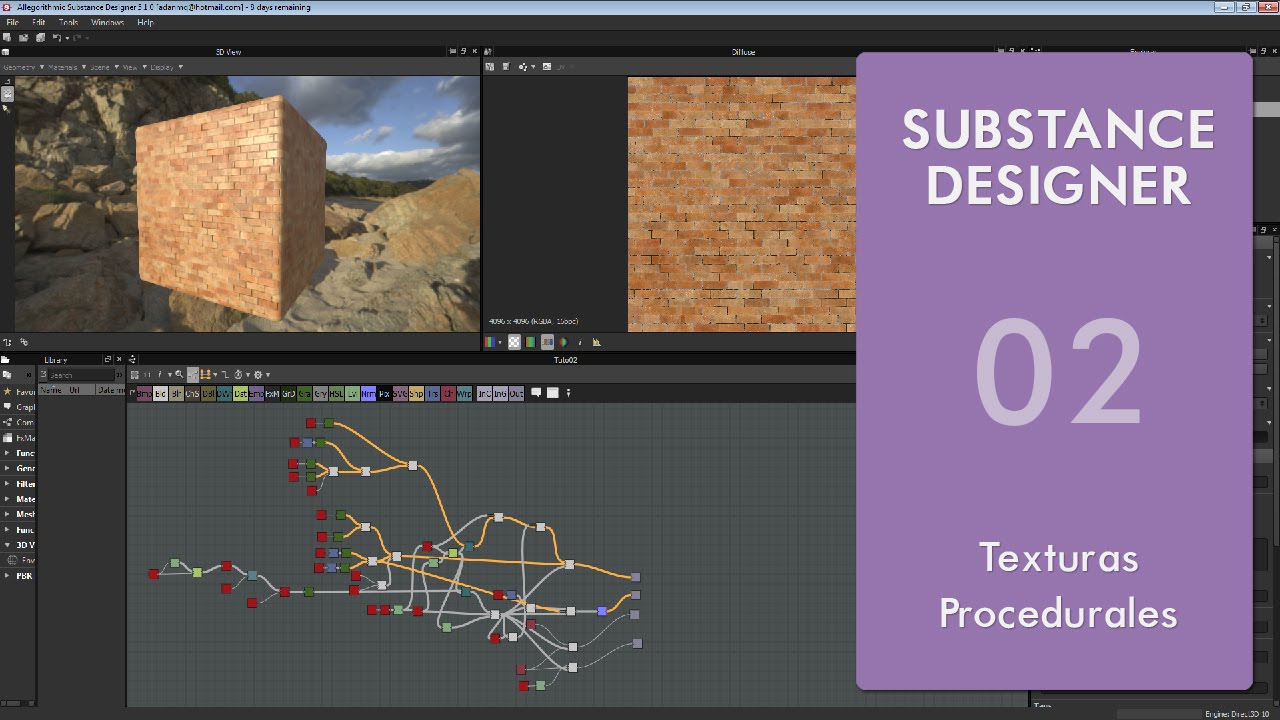This screenshot has width=1280, height=720.
Task: Open the View dropdown in 3D View
Action: tap(134, 67)
